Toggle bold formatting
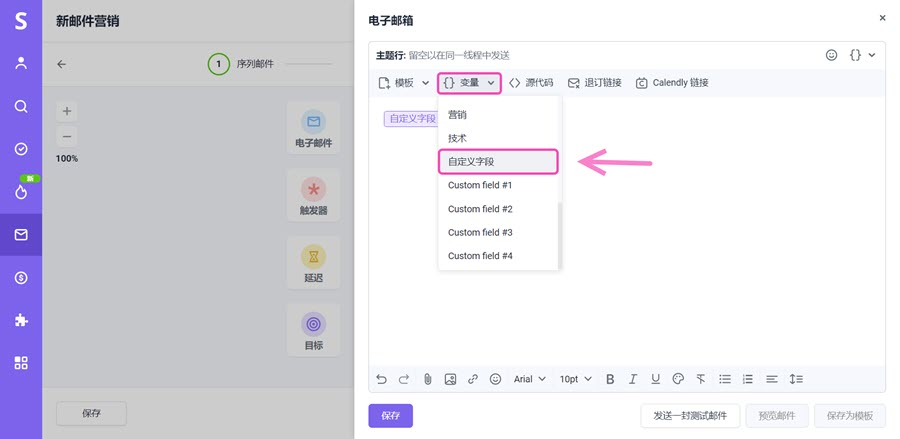Screen dimensions: 900x439 tap(610, 379)
